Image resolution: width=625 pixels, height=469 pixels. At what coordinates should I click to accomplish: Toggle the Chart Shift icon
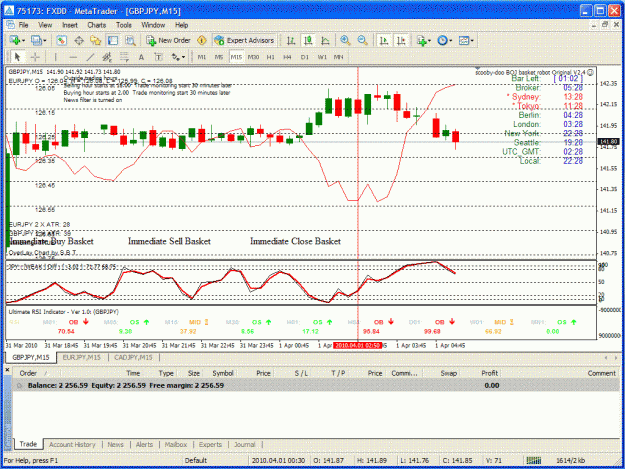tap(401, 40)
